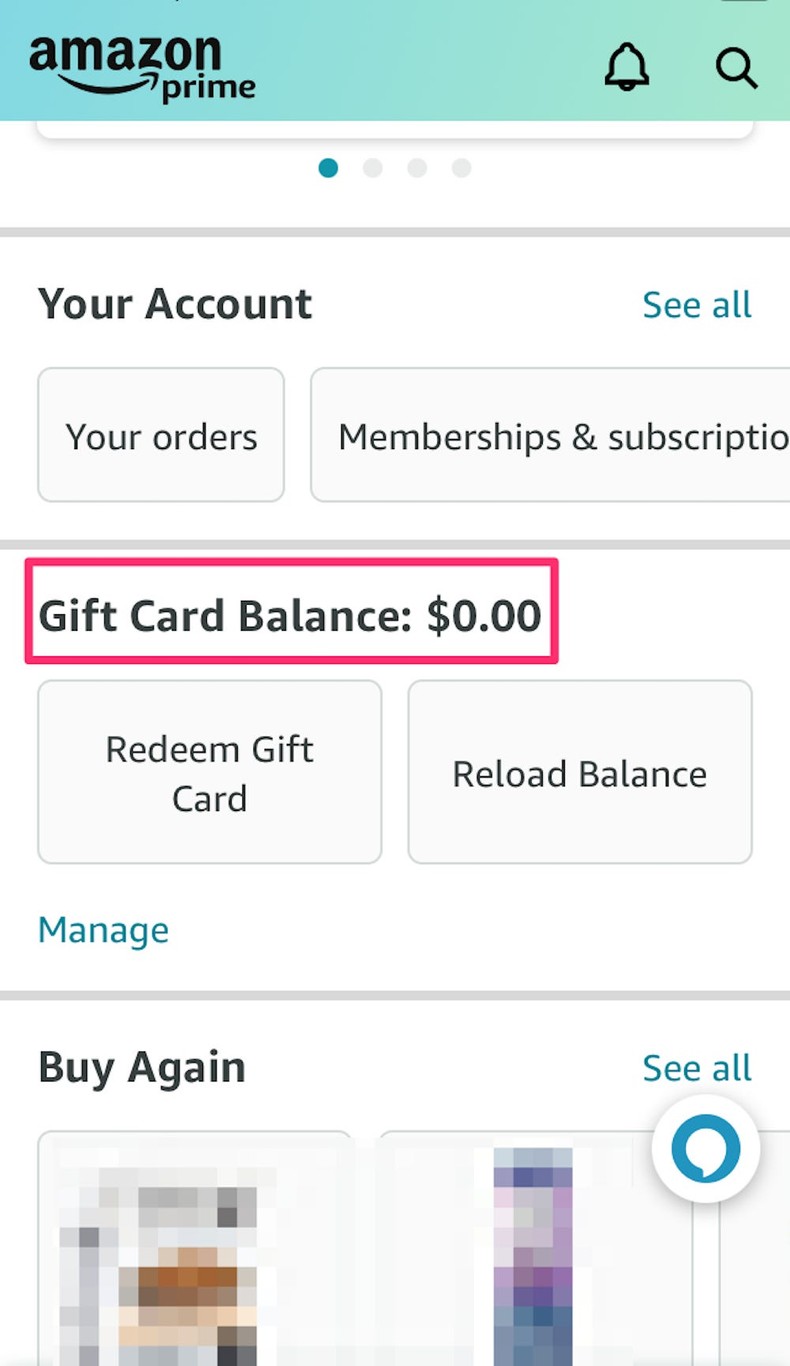790x1366 pixels.
Task: Select the first blue carousel dot
Action: click(x=328, y=168)
